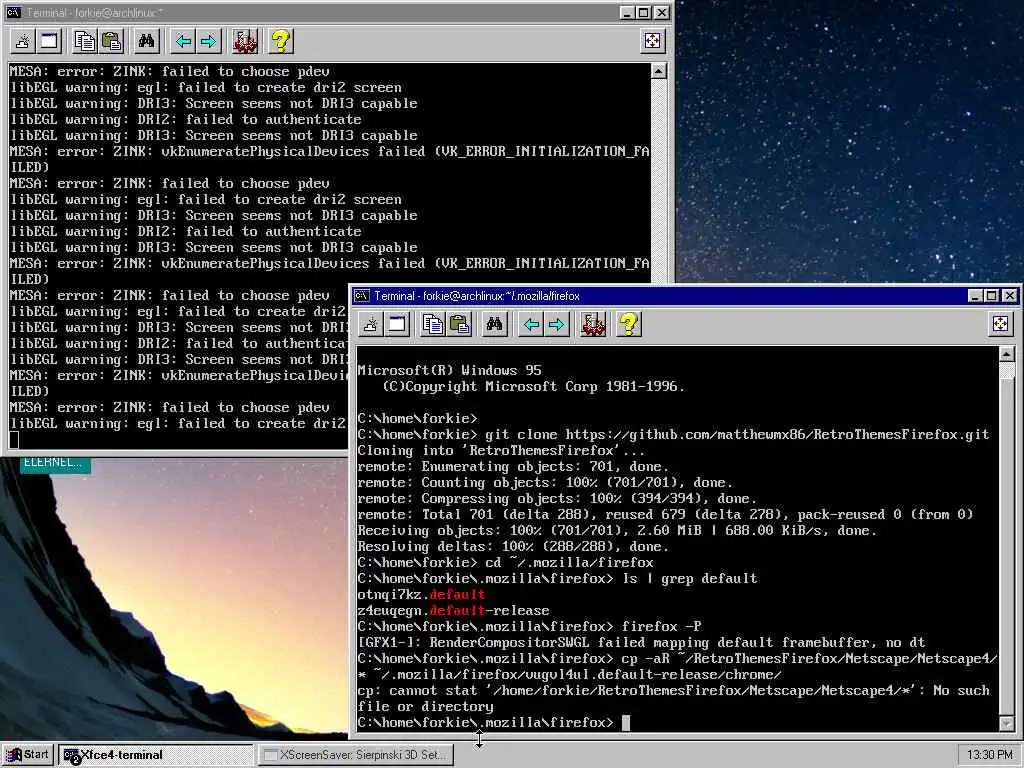
Task: Open Help question mark in background terminal
Action: click(281, 42)
